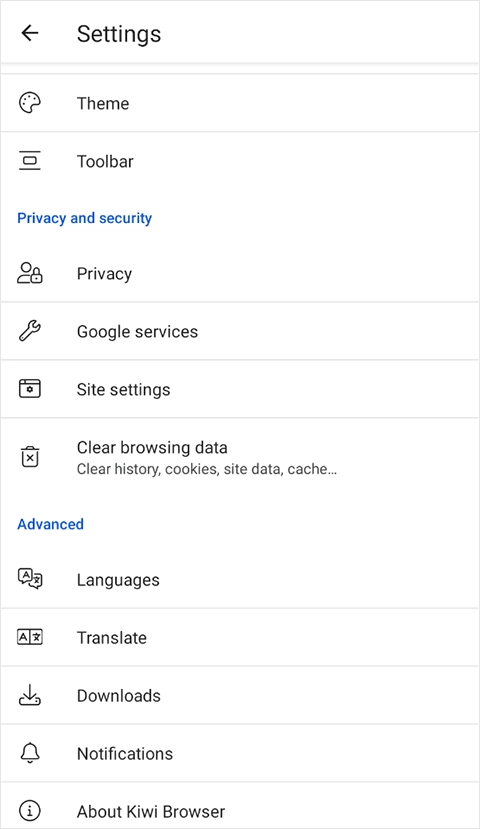Click the Privacy person-lock icon
The image size is (480, 829).
30,273
